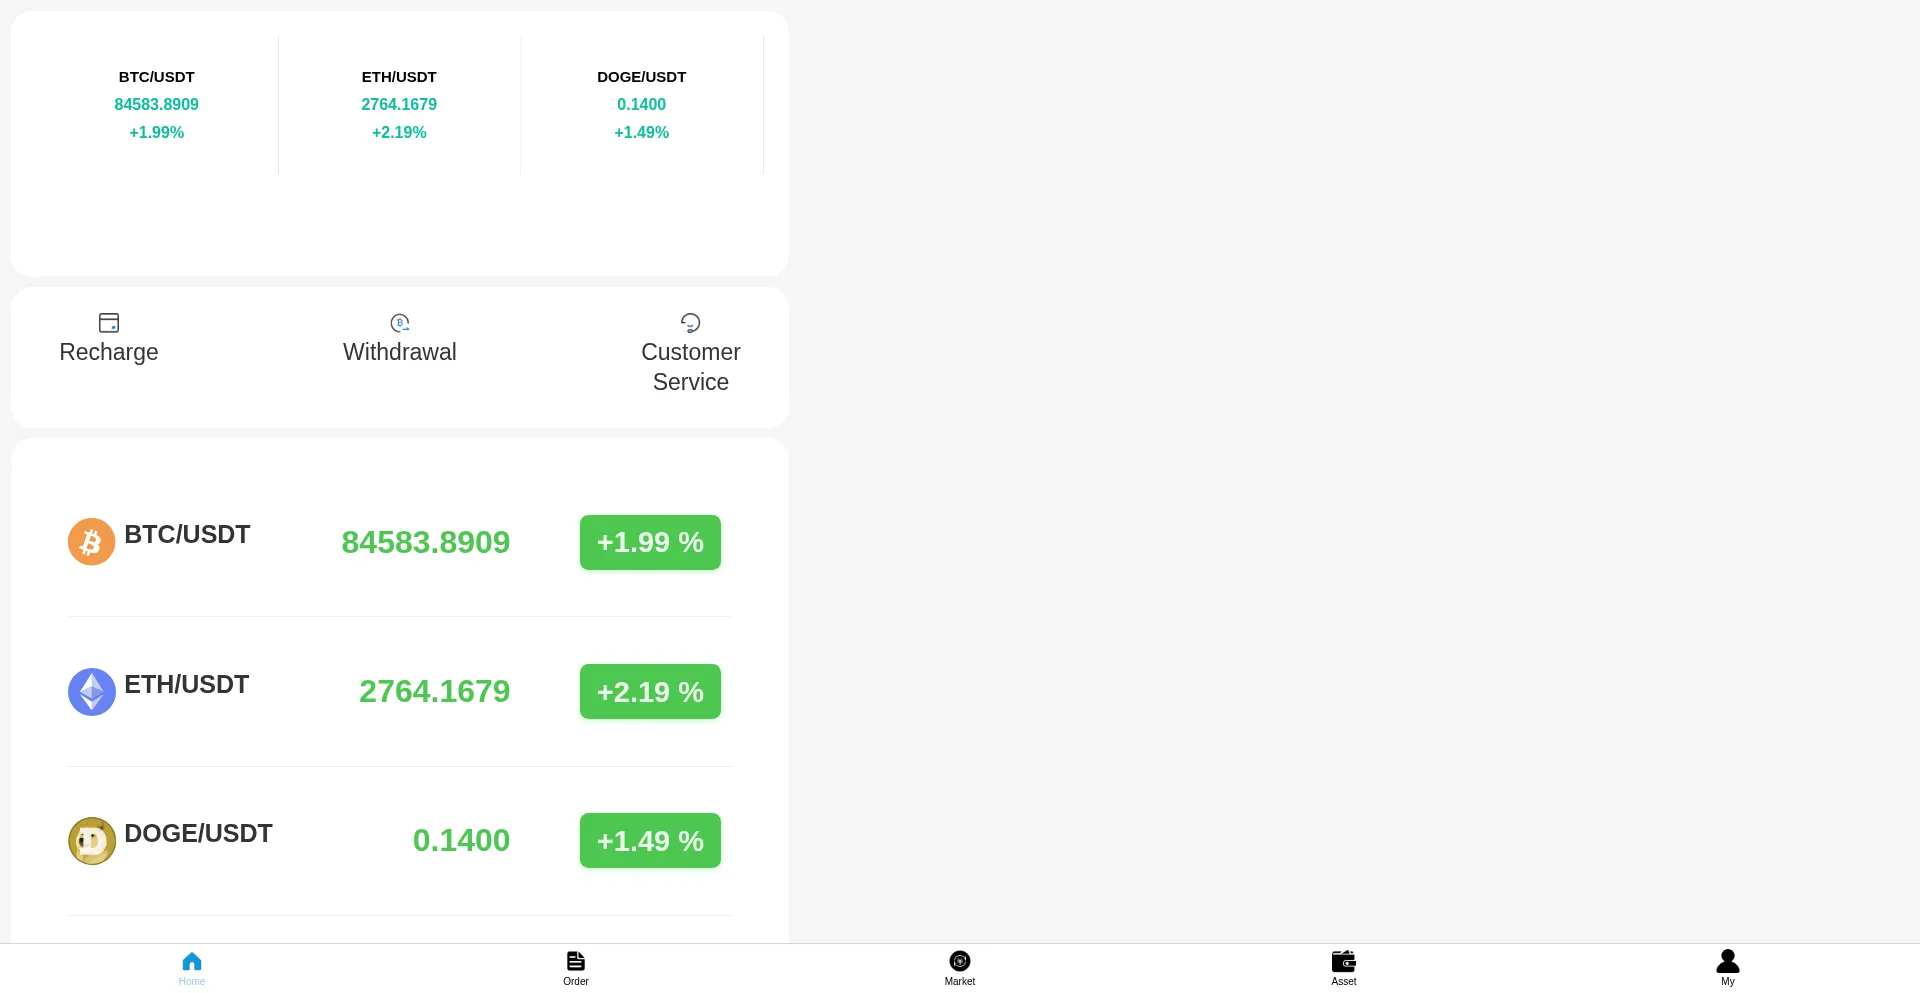Click the Ethereum logo icon

click(91, 691)
